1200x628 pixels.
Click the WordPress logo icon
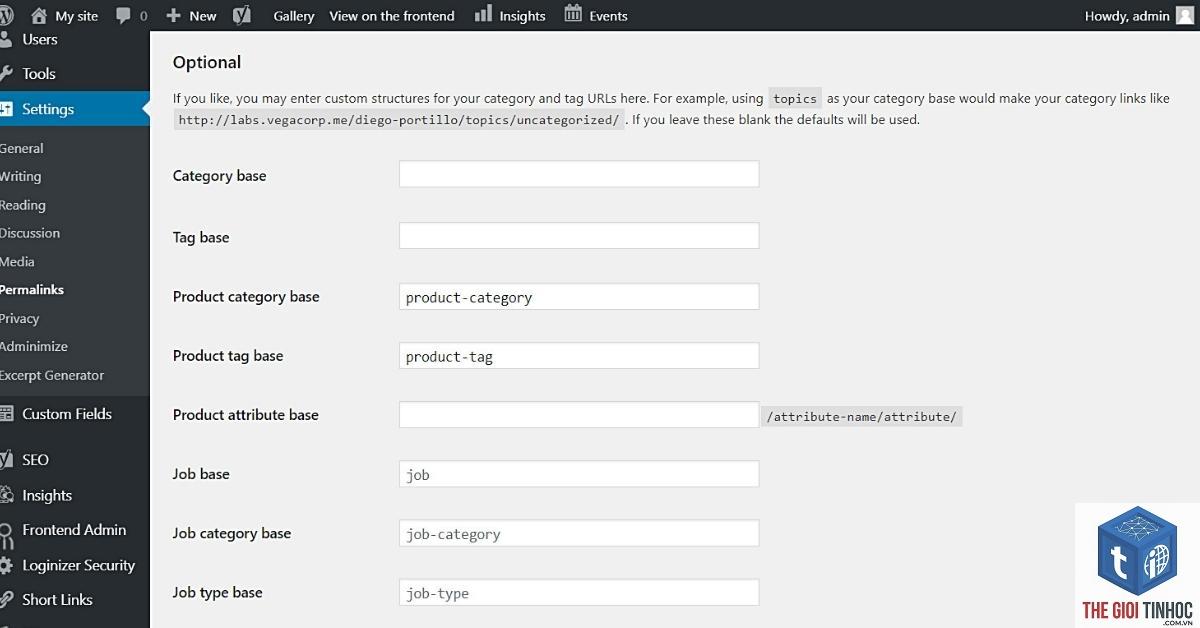pos(4,15)
